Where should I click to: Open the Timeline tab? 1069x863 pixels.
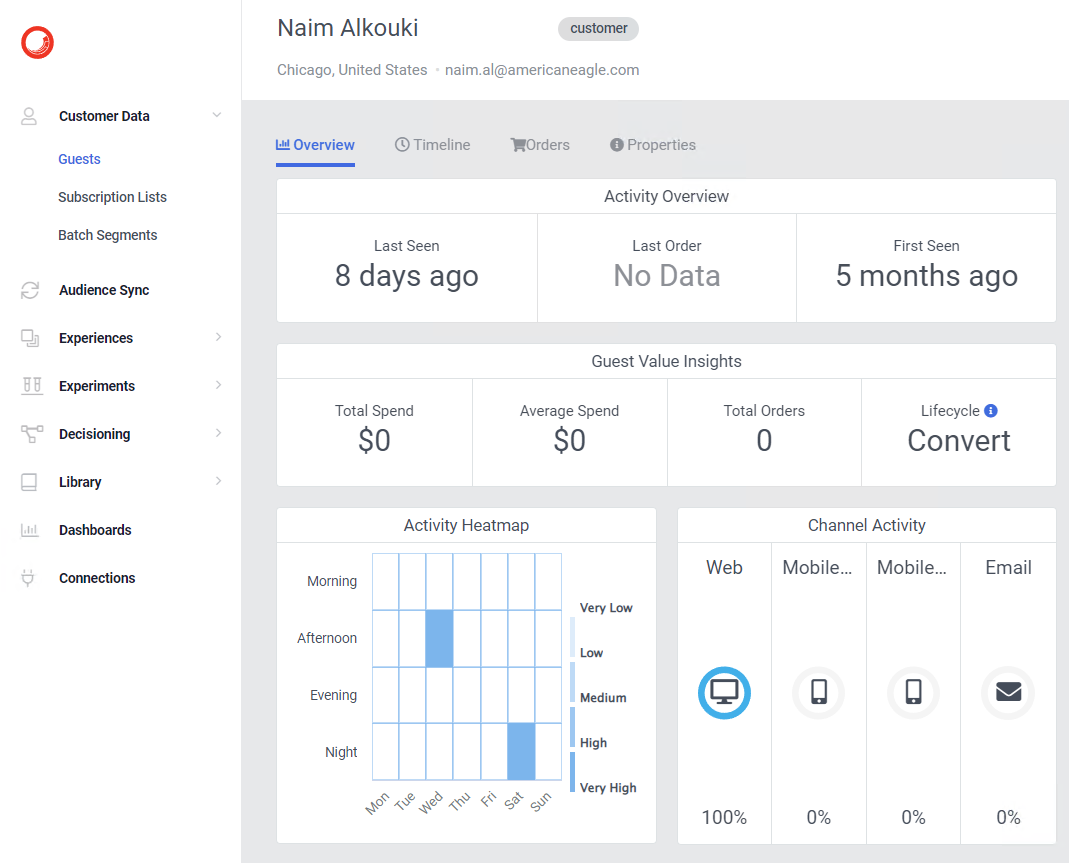pyautogui.click(x=433, y=145)
